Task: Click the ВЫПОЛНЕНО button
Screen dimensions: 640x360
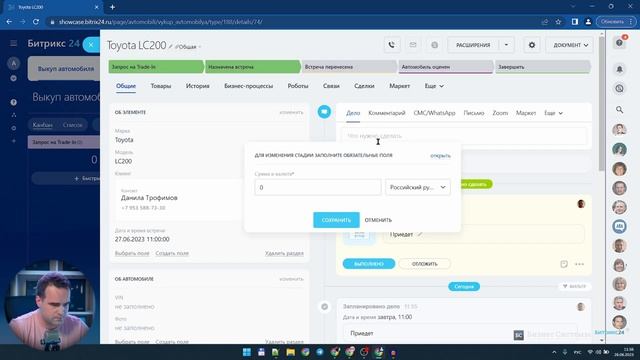Action: pyautogui.click(x=369, y=264)
